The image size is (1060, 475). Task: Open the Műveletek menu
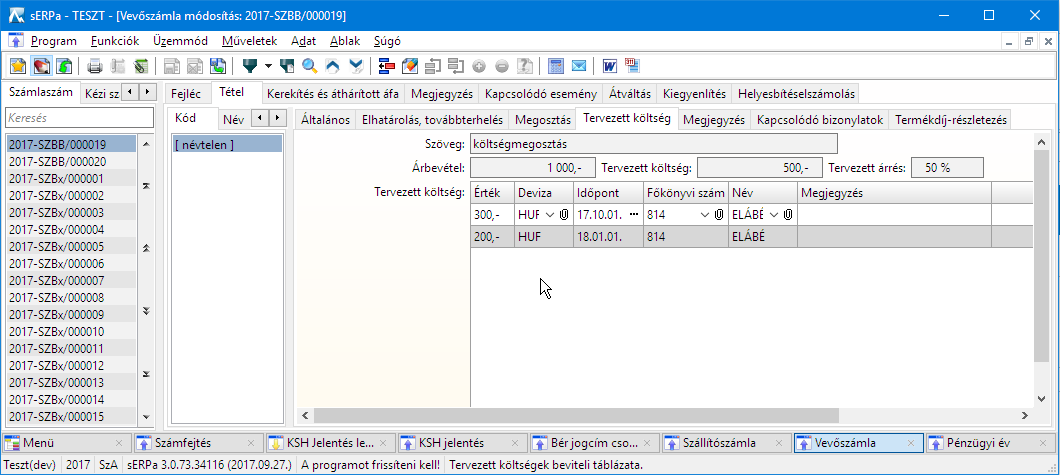249,41
